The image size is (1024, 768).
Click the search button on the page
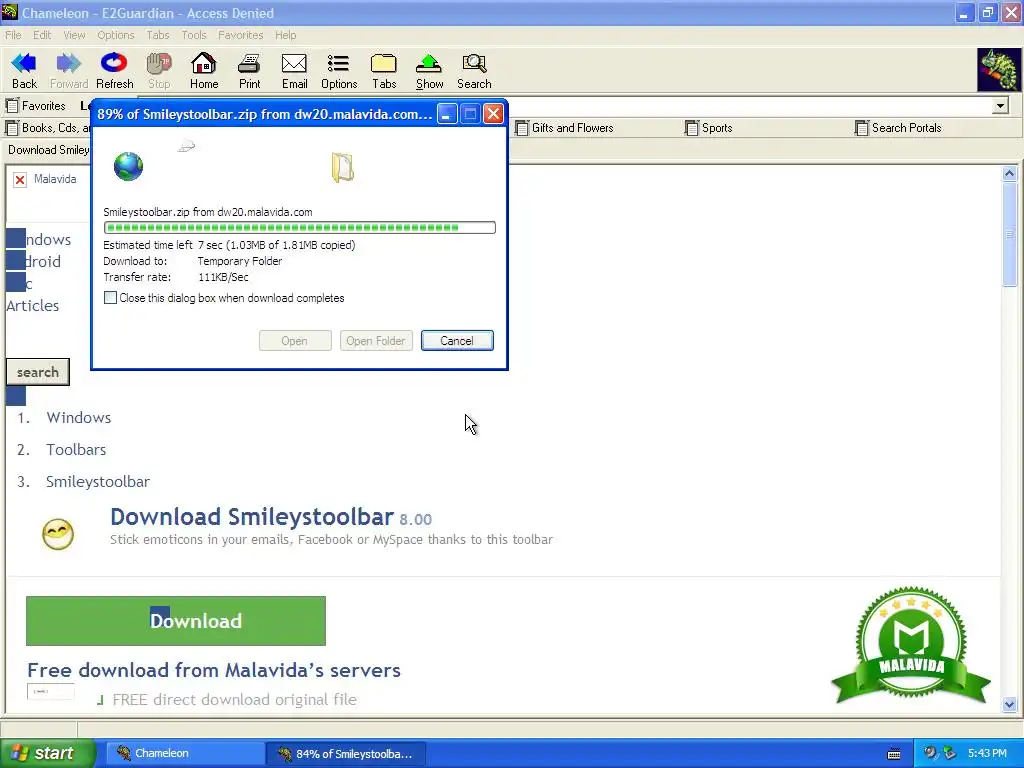pyautogui.click(x=38, y=372)
